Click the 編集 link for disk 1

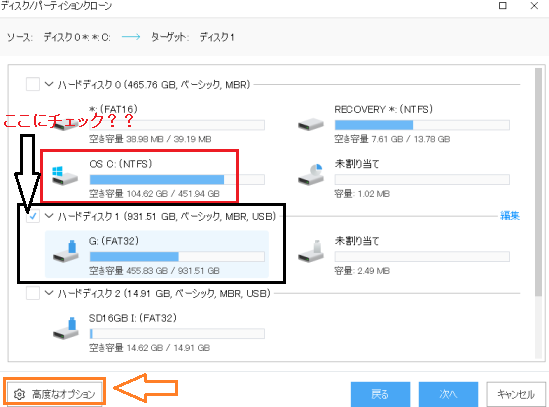(x=510, y=216)
